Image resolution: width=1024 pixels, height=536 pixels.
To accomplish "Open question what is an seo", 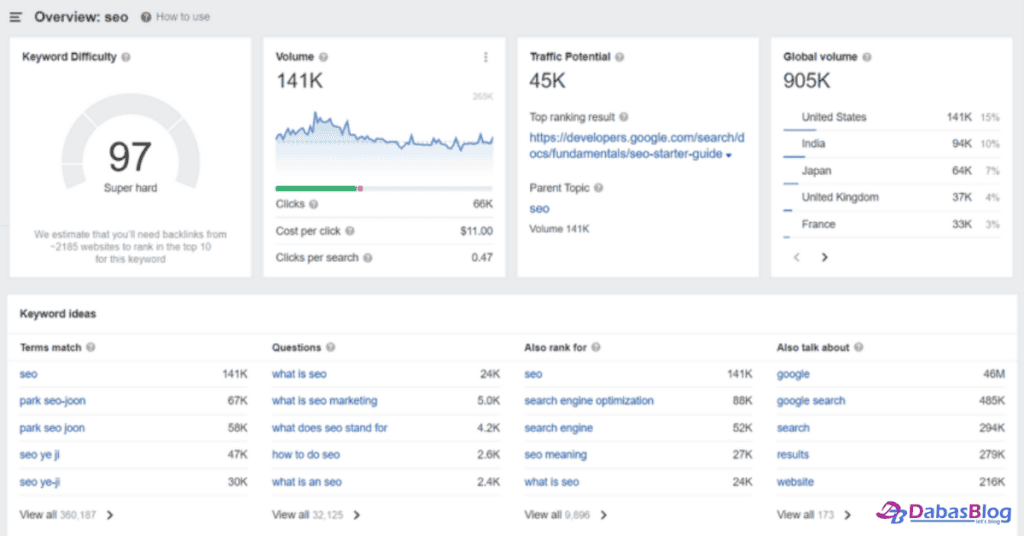I will 307,482.
